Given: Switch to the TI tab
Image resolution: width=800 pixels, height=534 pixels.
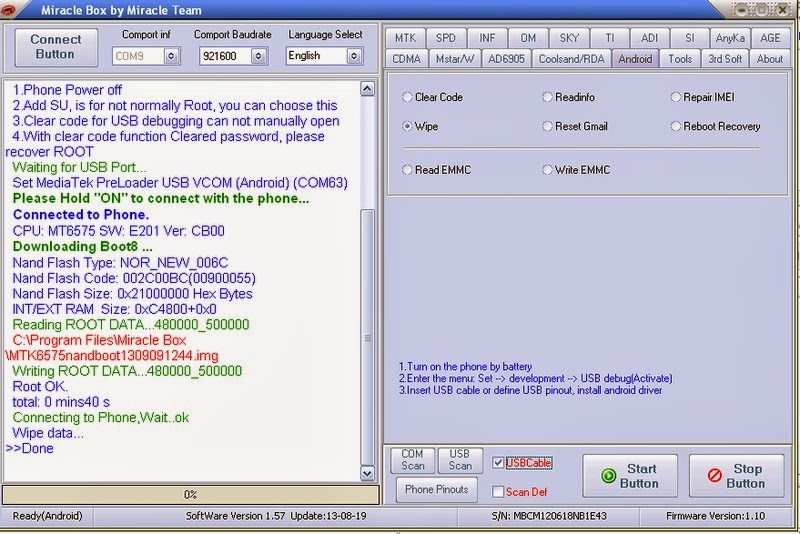Looking at the screenshot, I should 610,38.
